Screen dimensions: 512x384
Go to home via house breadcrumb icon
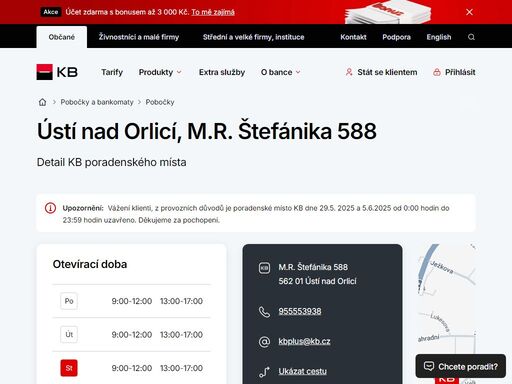42,102
